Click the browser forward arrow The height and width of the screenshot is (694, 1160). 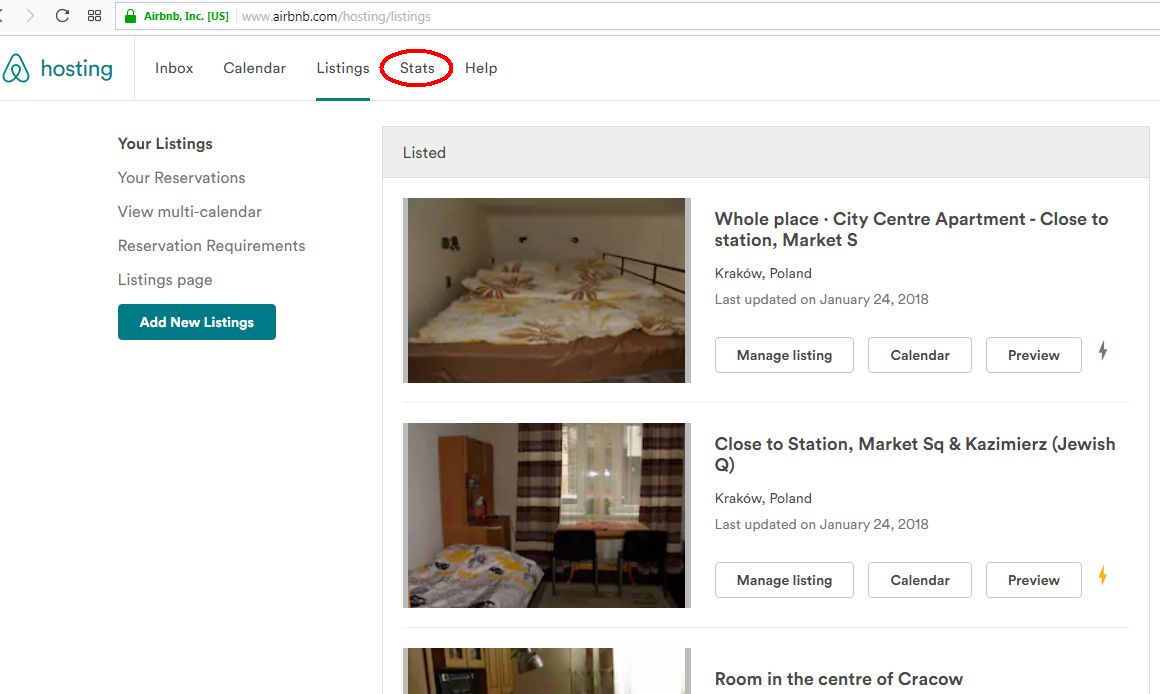point(32,15)
